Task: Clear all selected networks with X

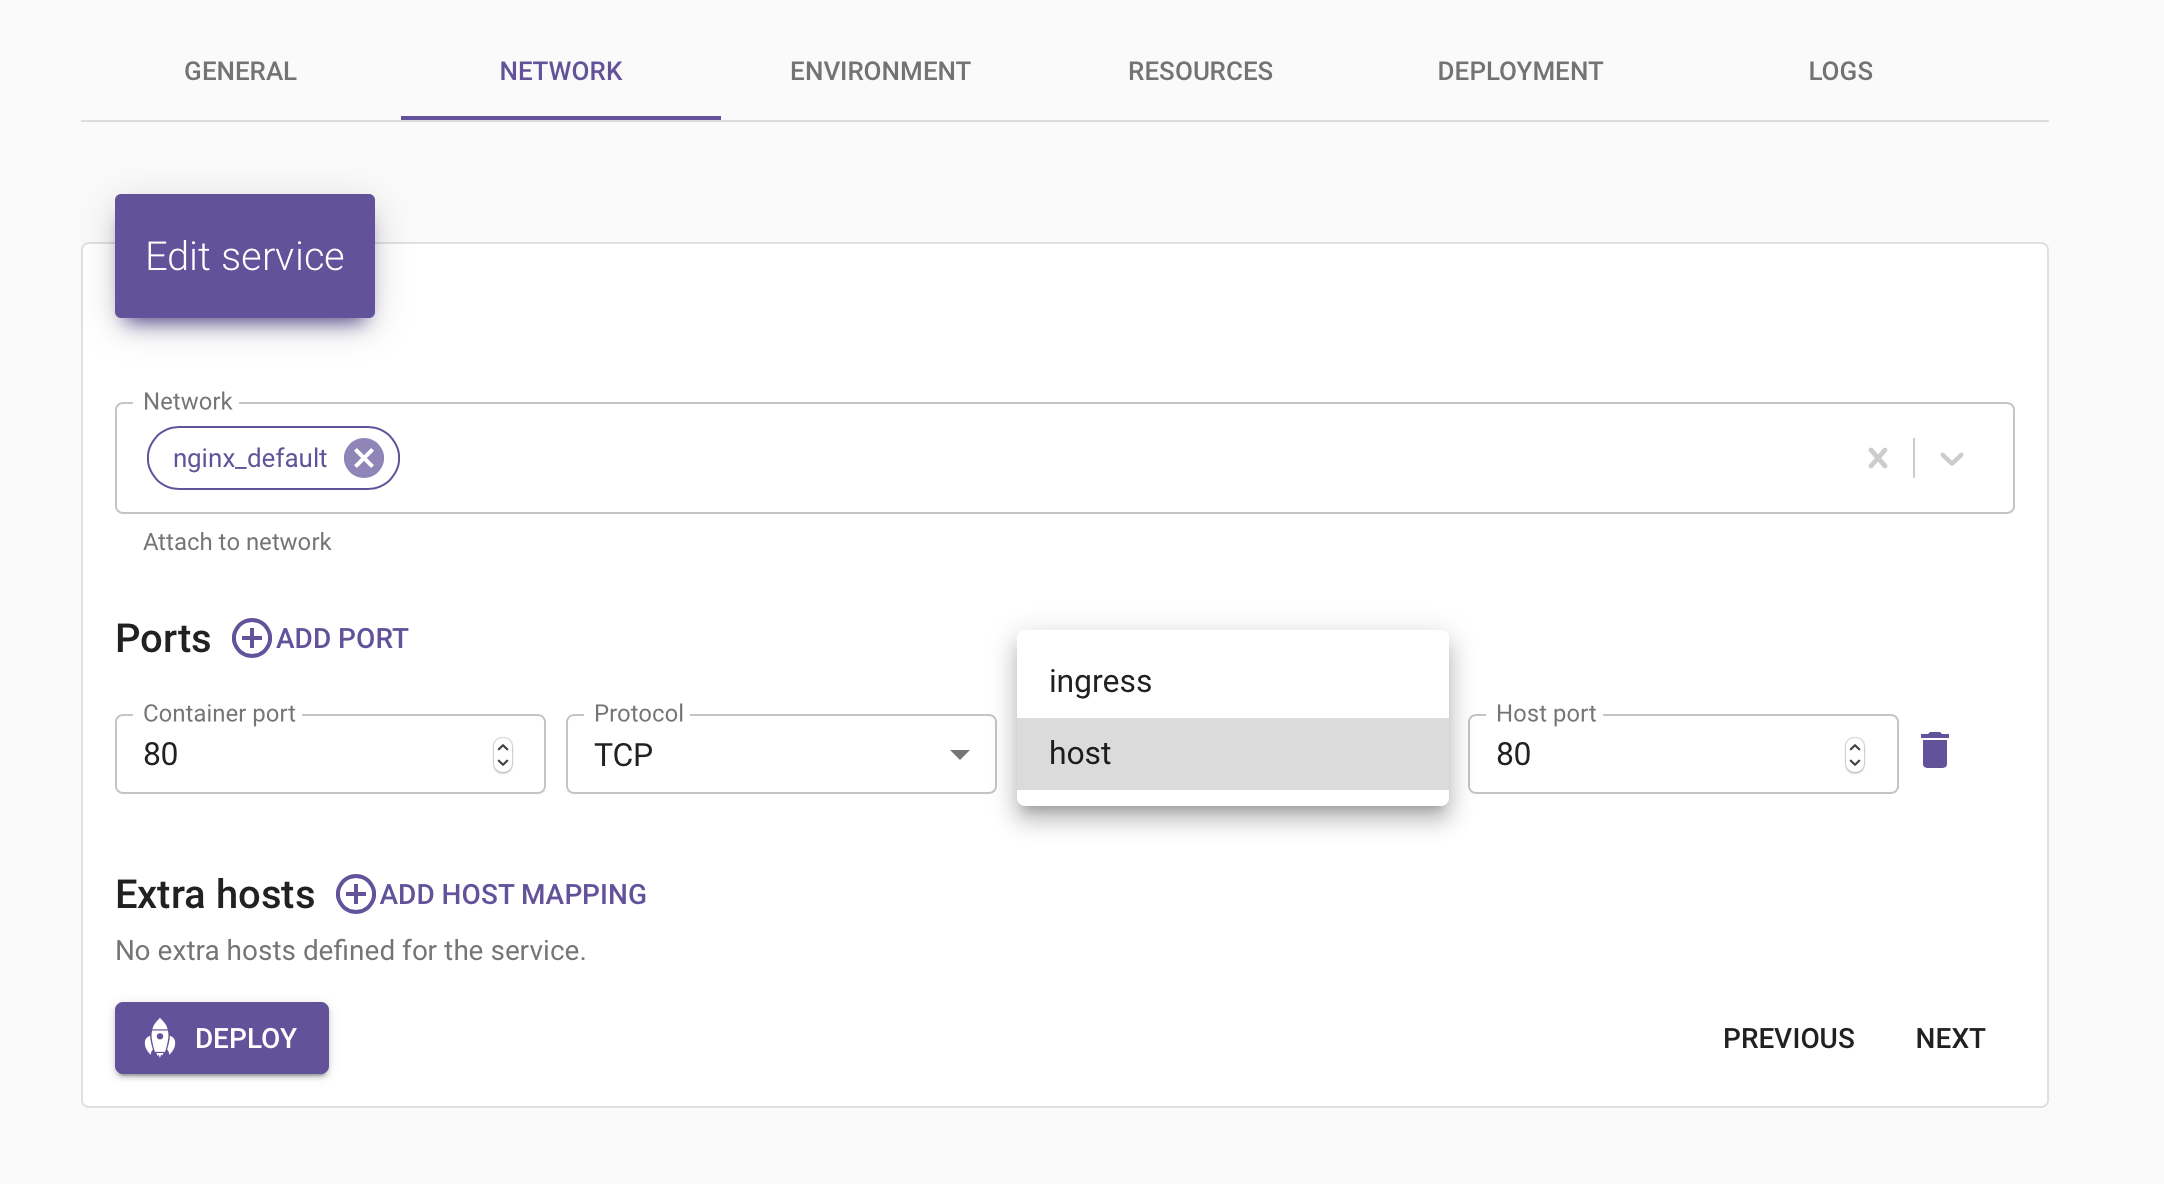Action: click(1877, 458)
